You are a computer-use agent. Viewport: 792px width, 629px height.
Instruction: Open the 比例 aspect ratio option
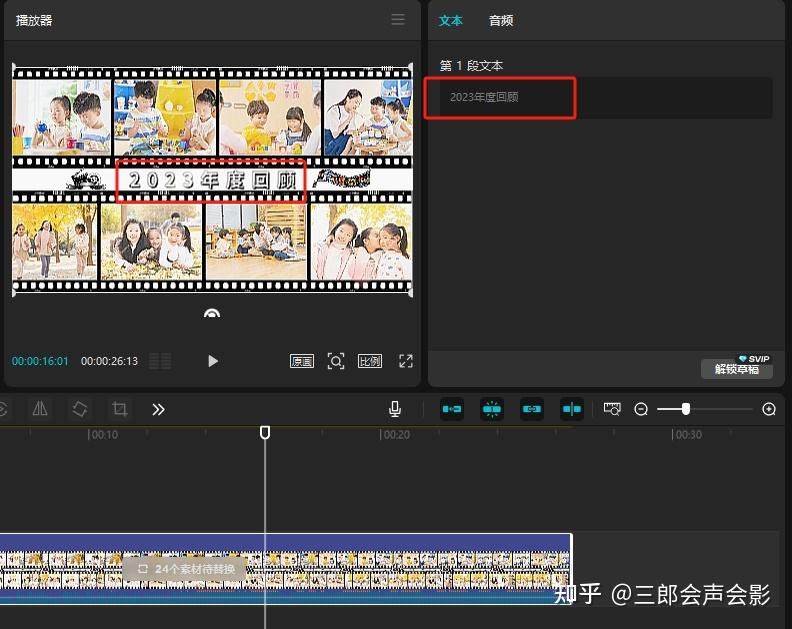[x=370, y=361]
